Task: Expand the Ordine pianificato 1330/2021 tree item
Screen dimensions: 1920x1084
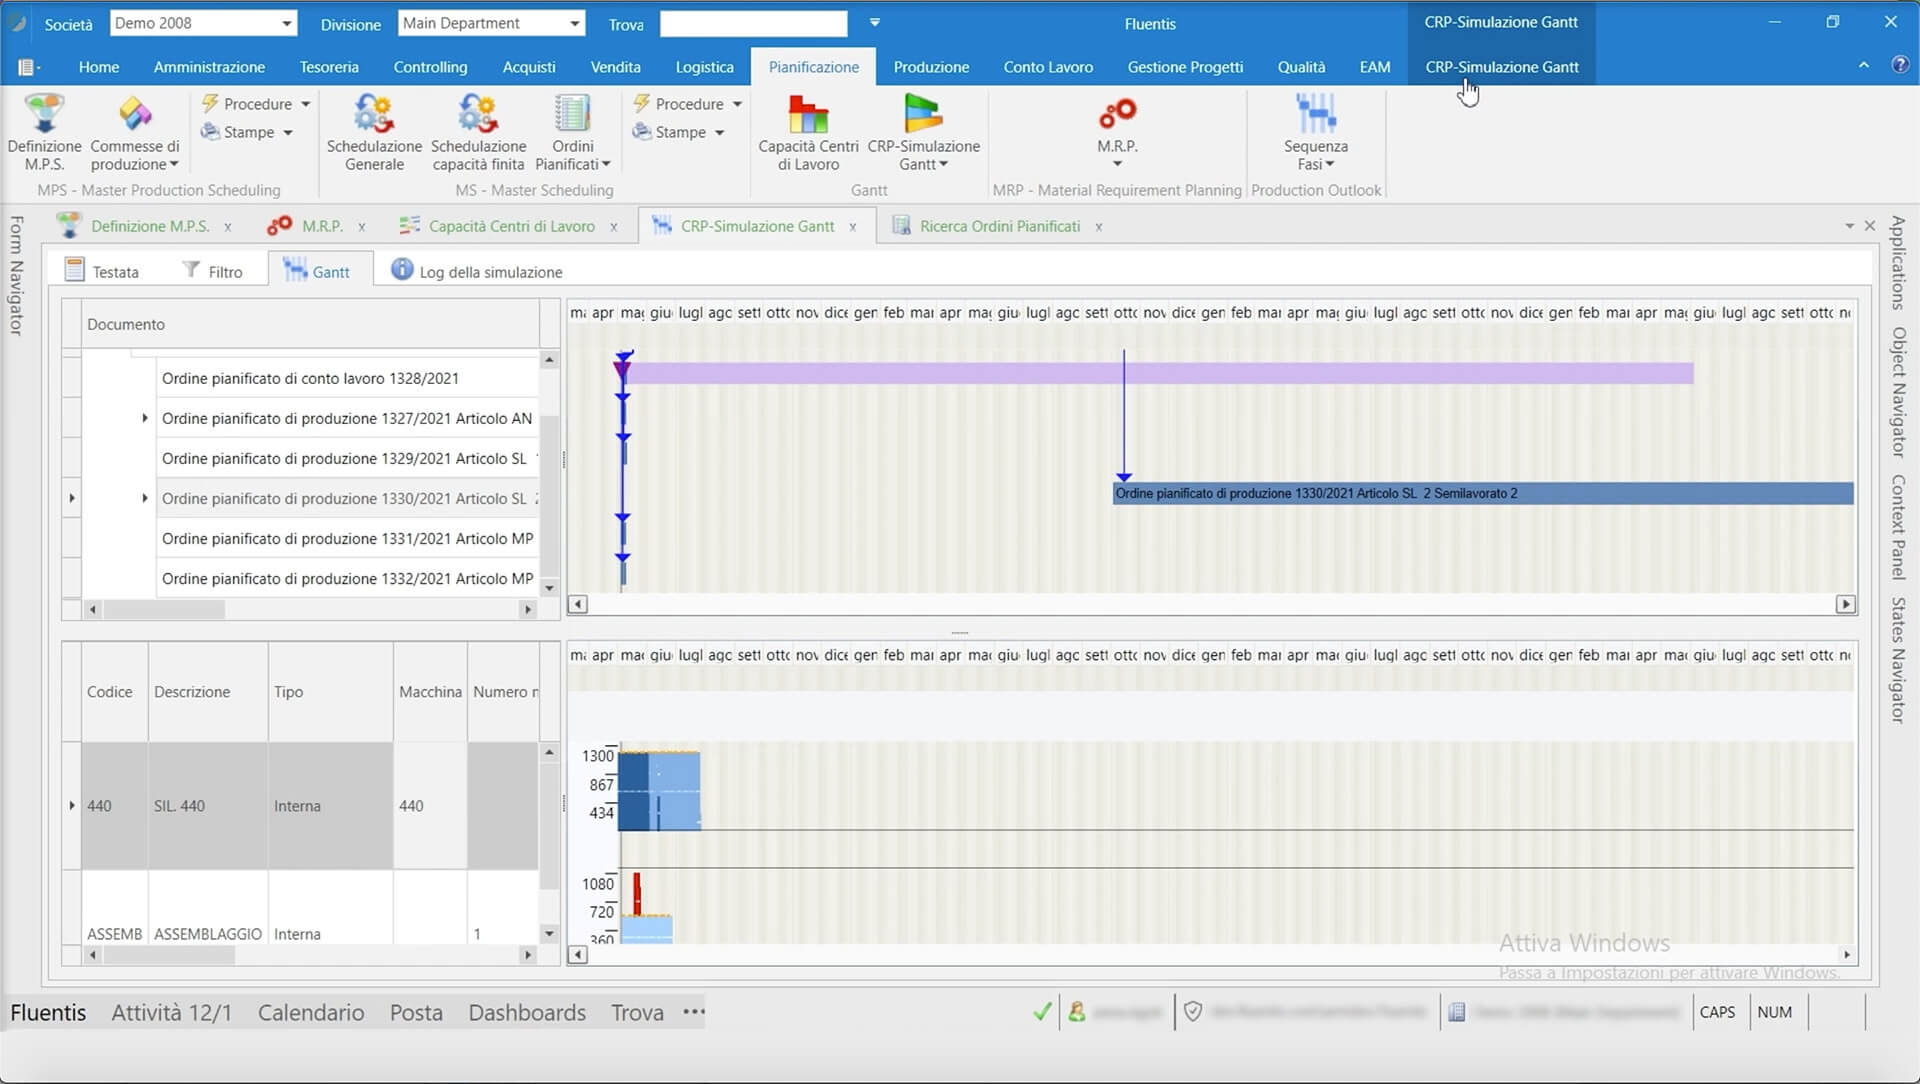Action: [x=144, y=497]
